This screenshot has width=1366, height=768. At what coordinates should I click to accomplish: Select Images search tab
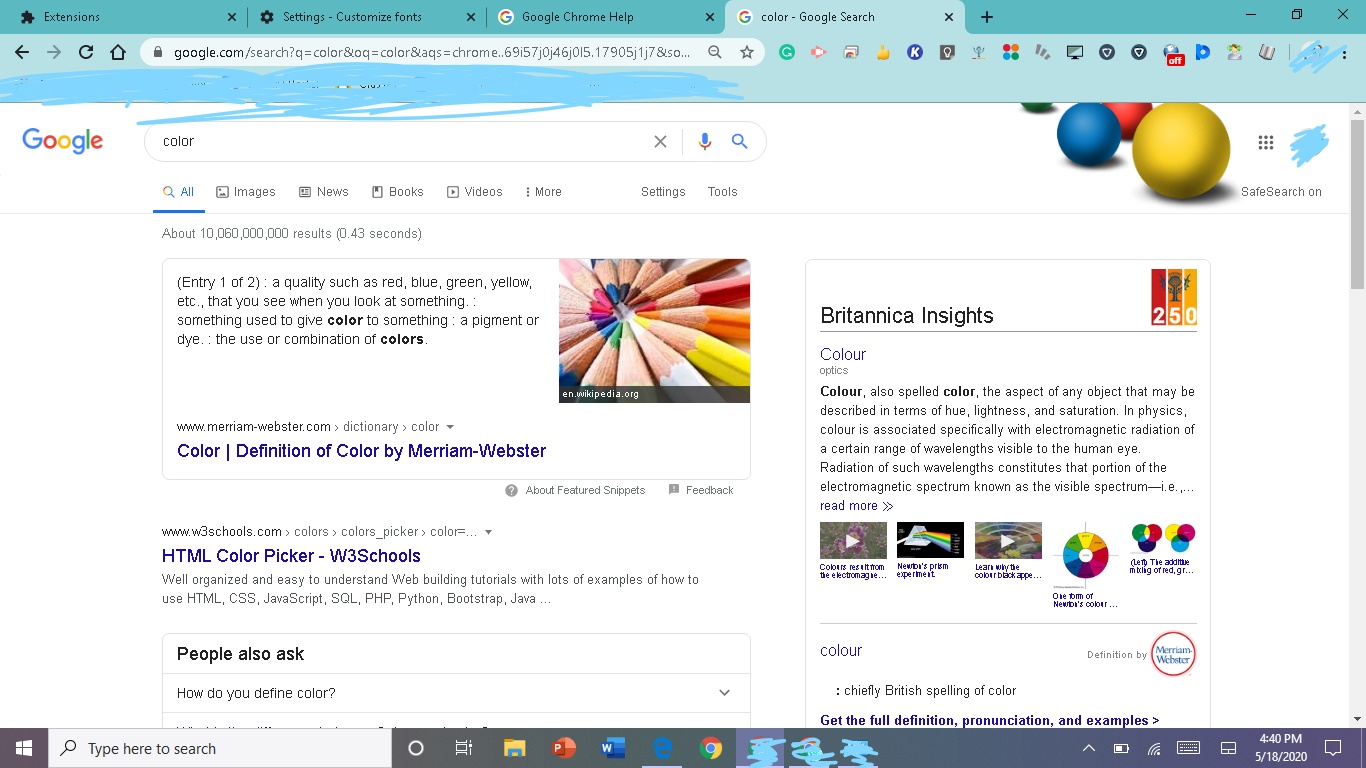pos(246,192)
